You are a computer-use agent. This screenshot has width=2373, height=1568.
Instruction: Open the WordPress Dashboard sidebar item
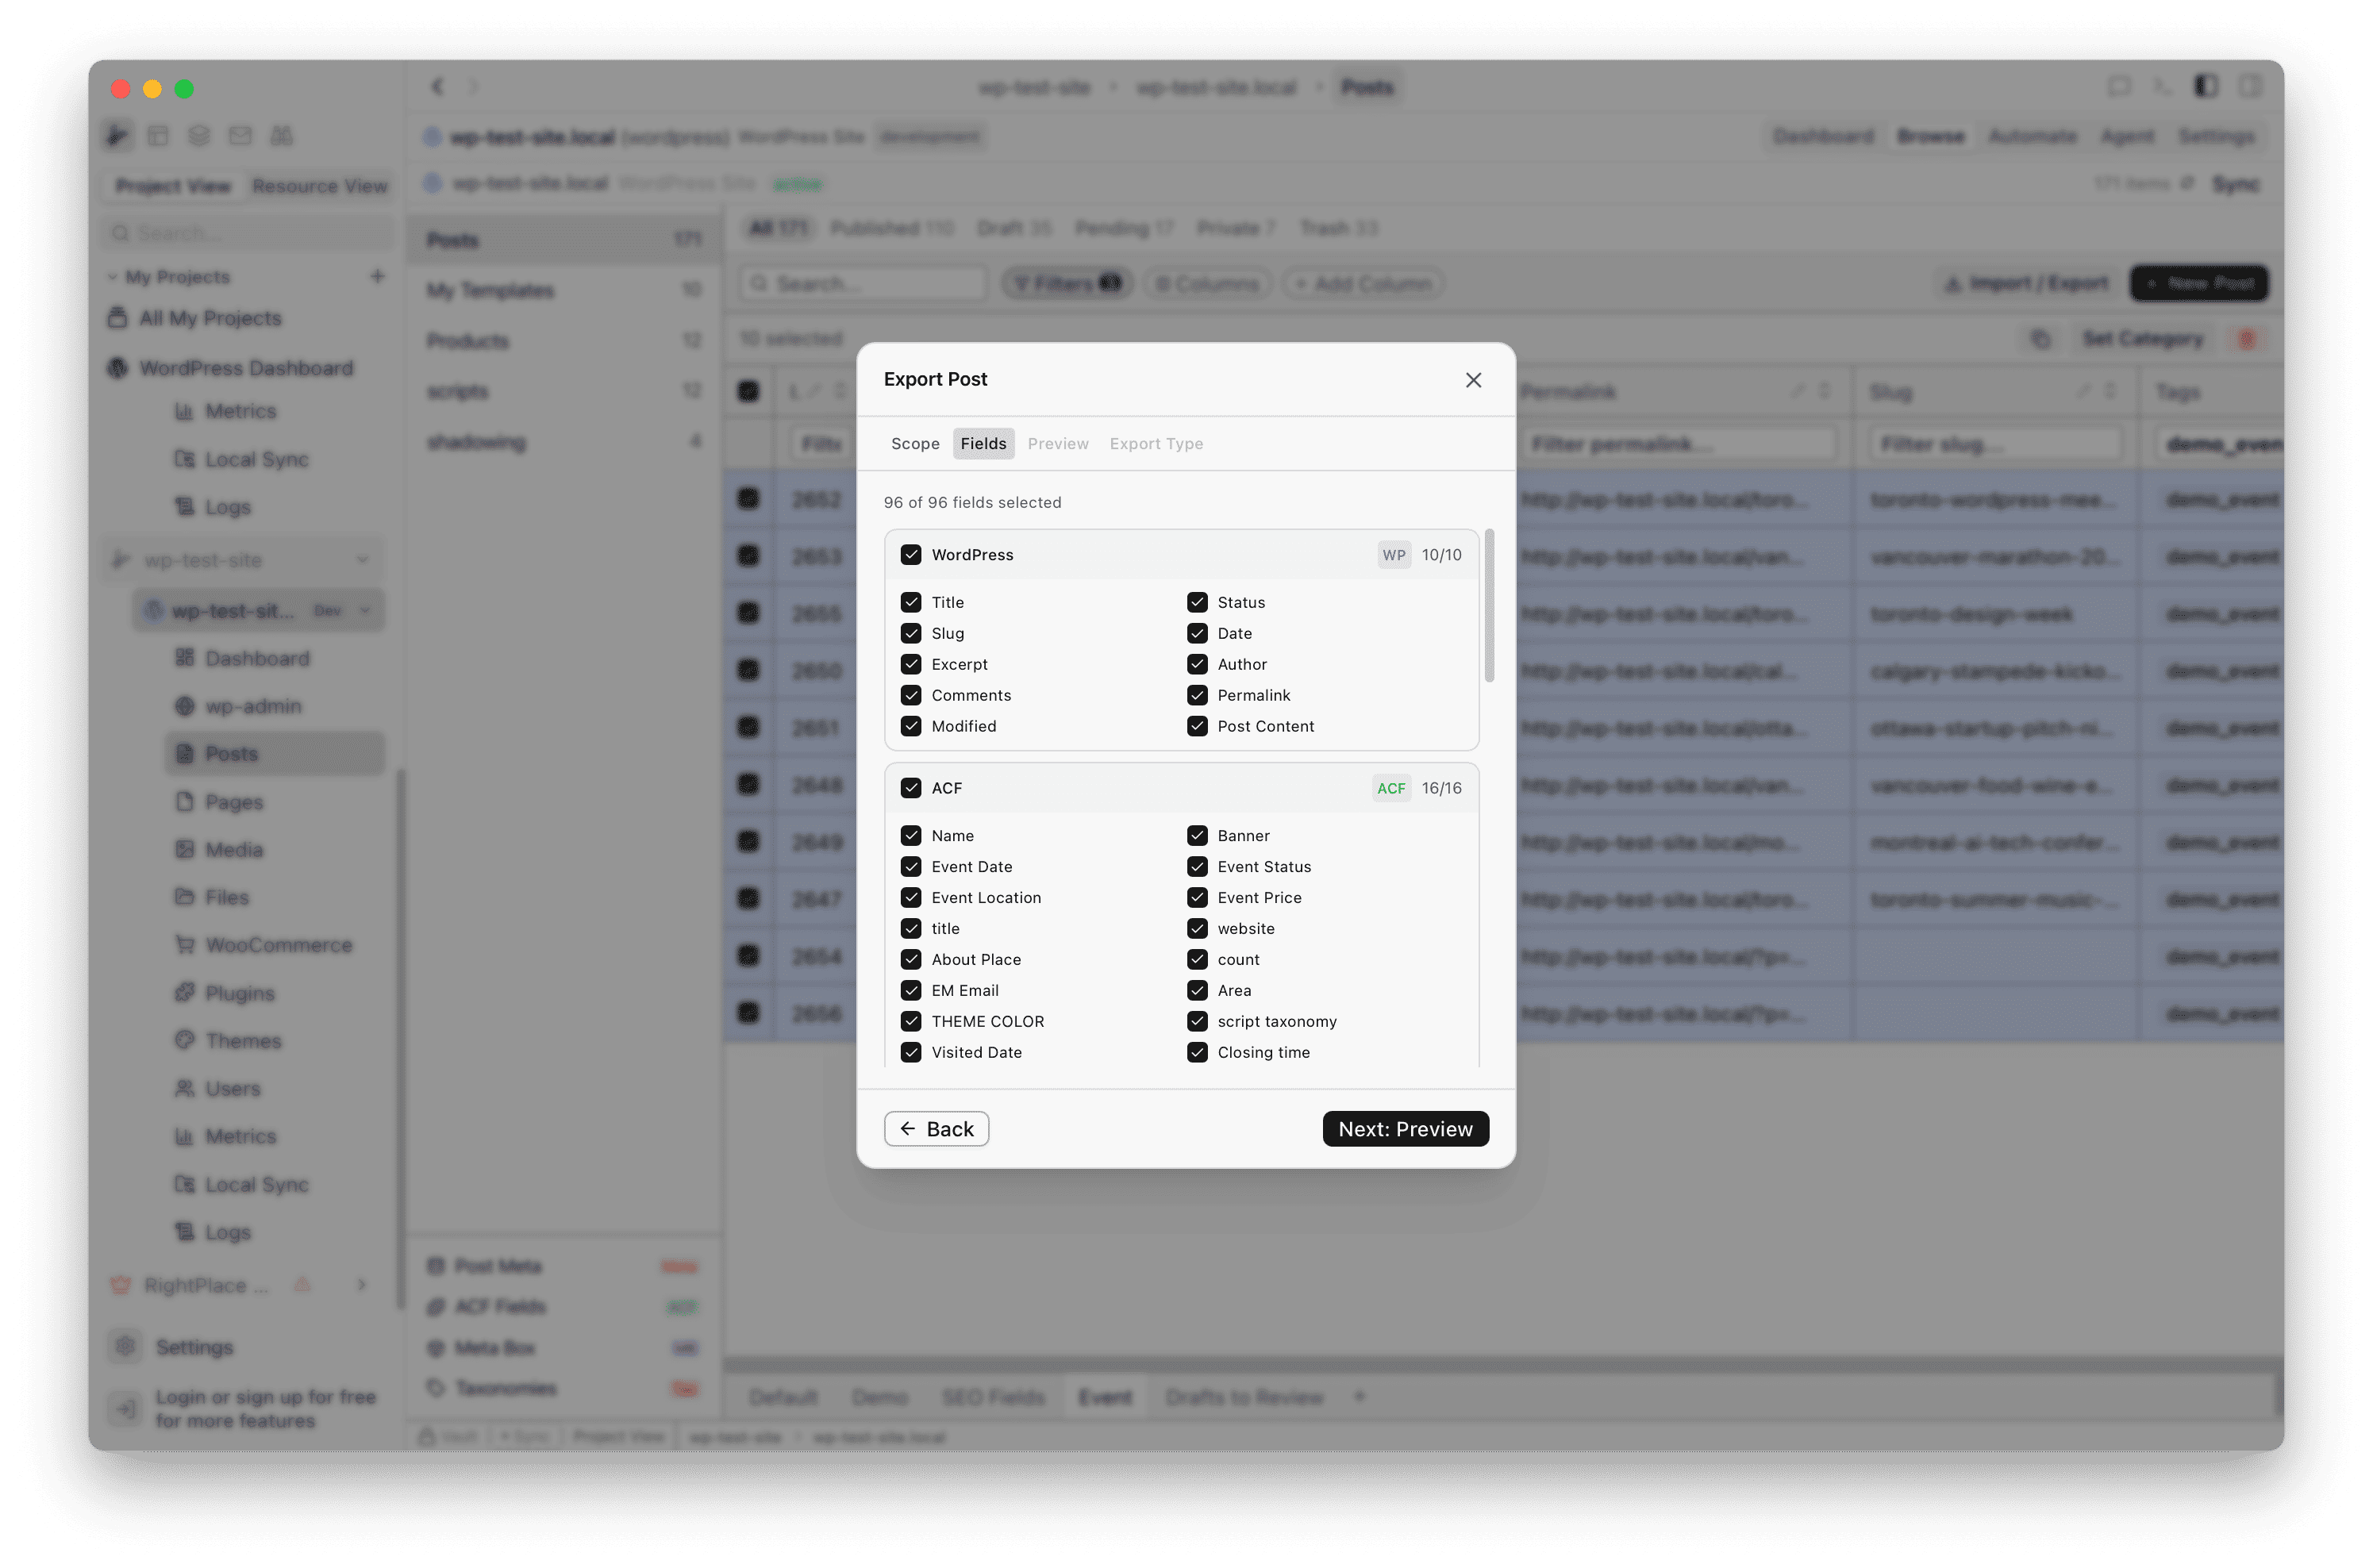tap(245, 368)
